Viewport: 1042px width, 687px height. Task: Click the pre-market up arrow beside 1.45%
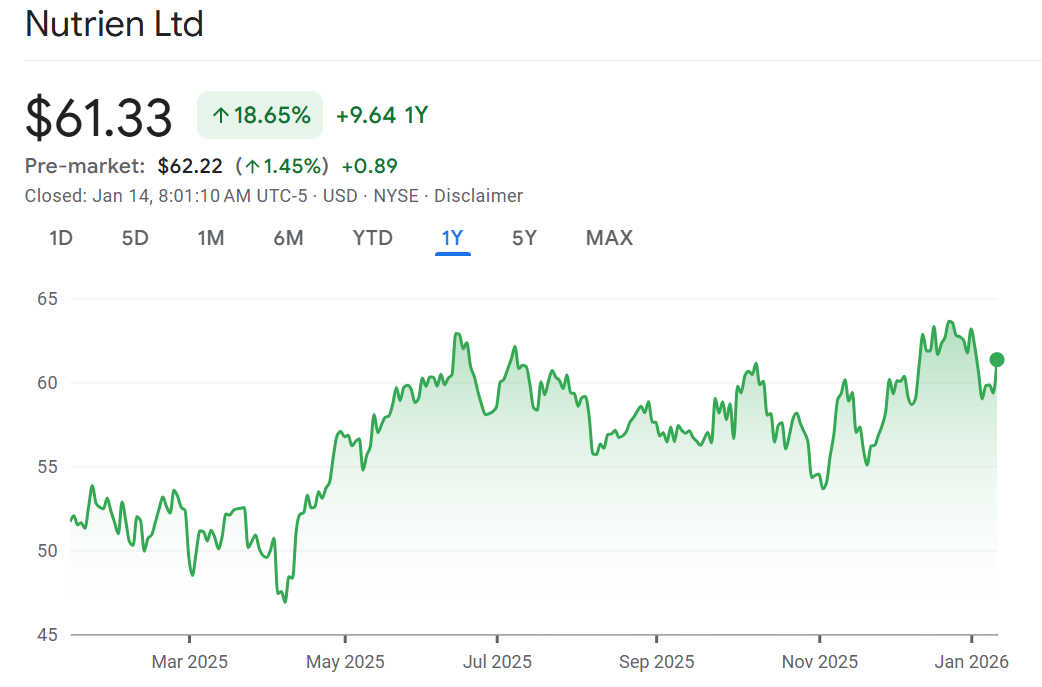pos(253,166)
